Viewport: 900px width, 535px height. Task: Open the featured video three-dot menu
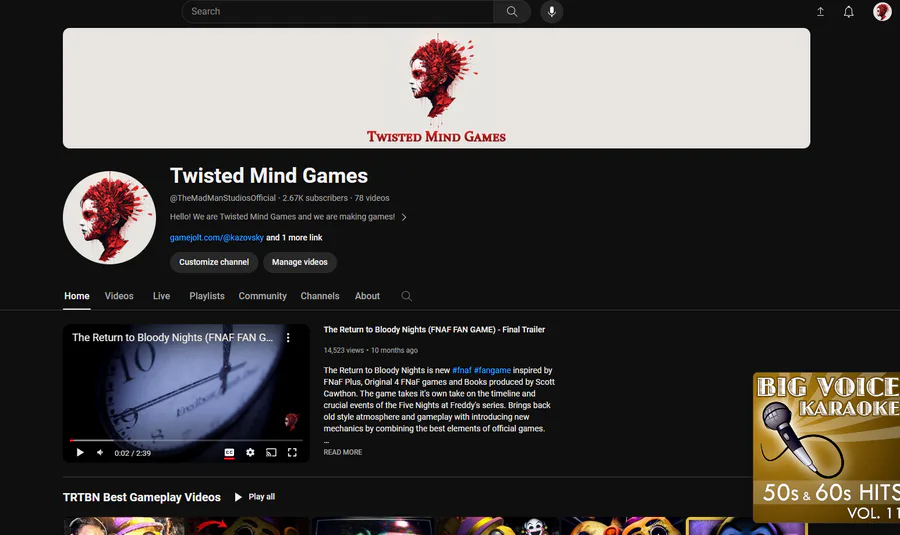click(x=288, y=338)
